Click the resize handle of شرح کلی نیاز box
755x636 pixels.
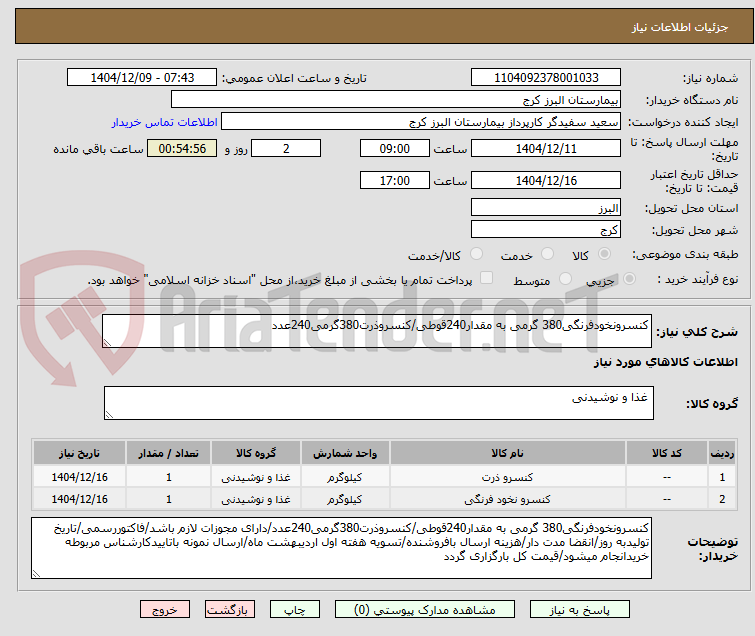(107, 342)
